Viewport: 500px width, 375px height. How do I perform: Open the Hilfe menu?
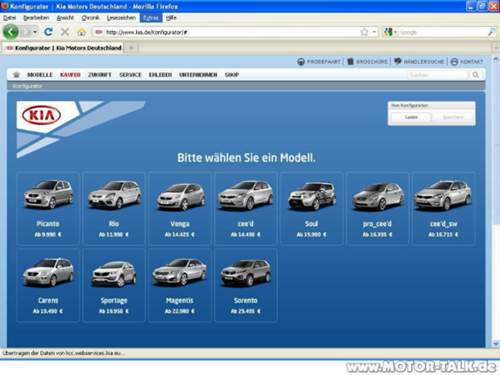click(x=171, y=18)
